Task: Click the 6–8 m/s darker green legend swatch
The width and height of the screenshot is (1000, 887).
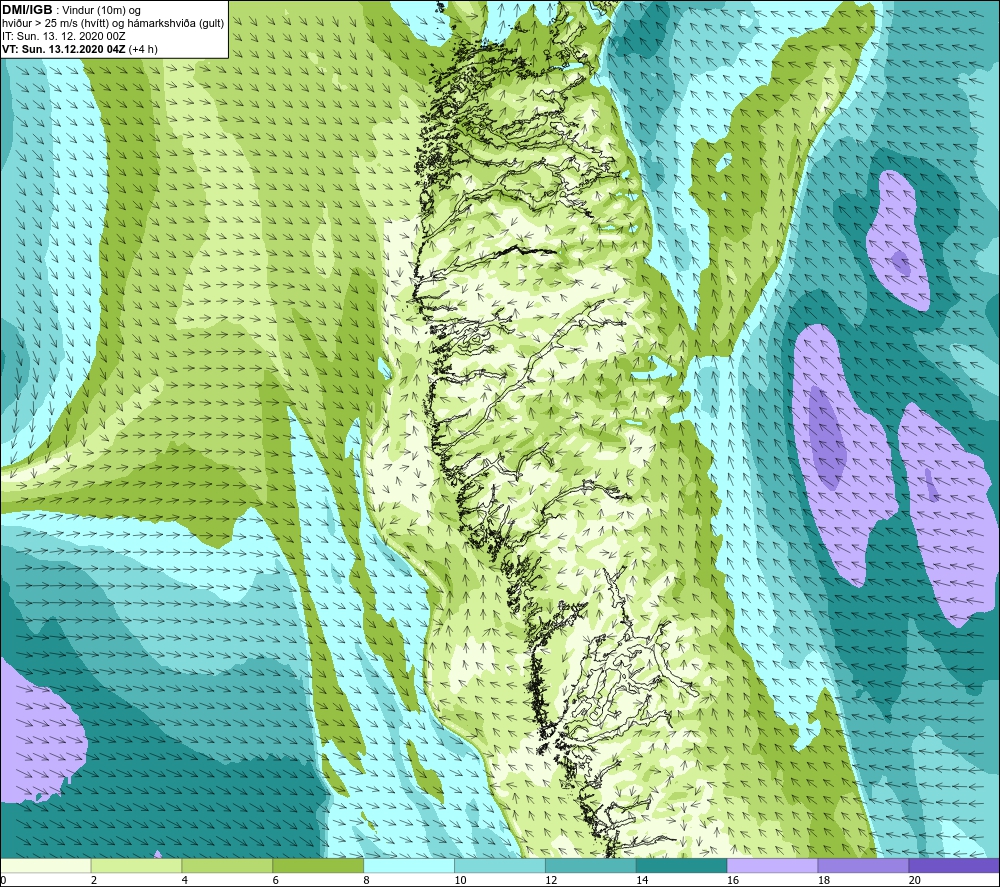Action: [318, 865]
